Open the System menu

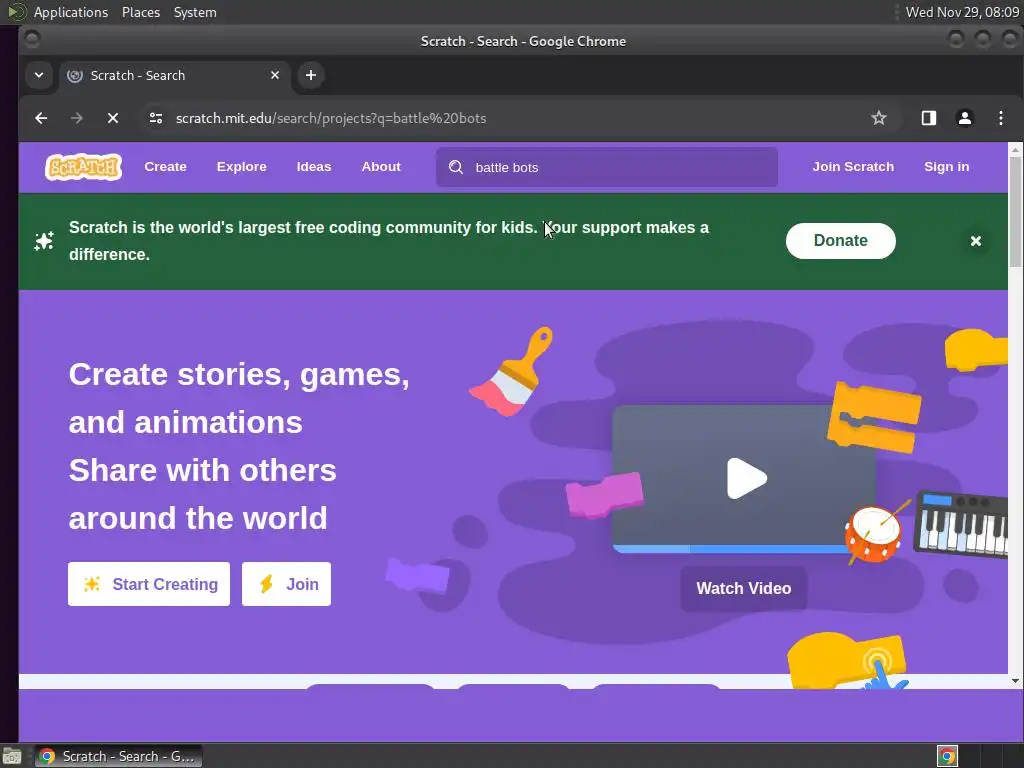[195, 12]
